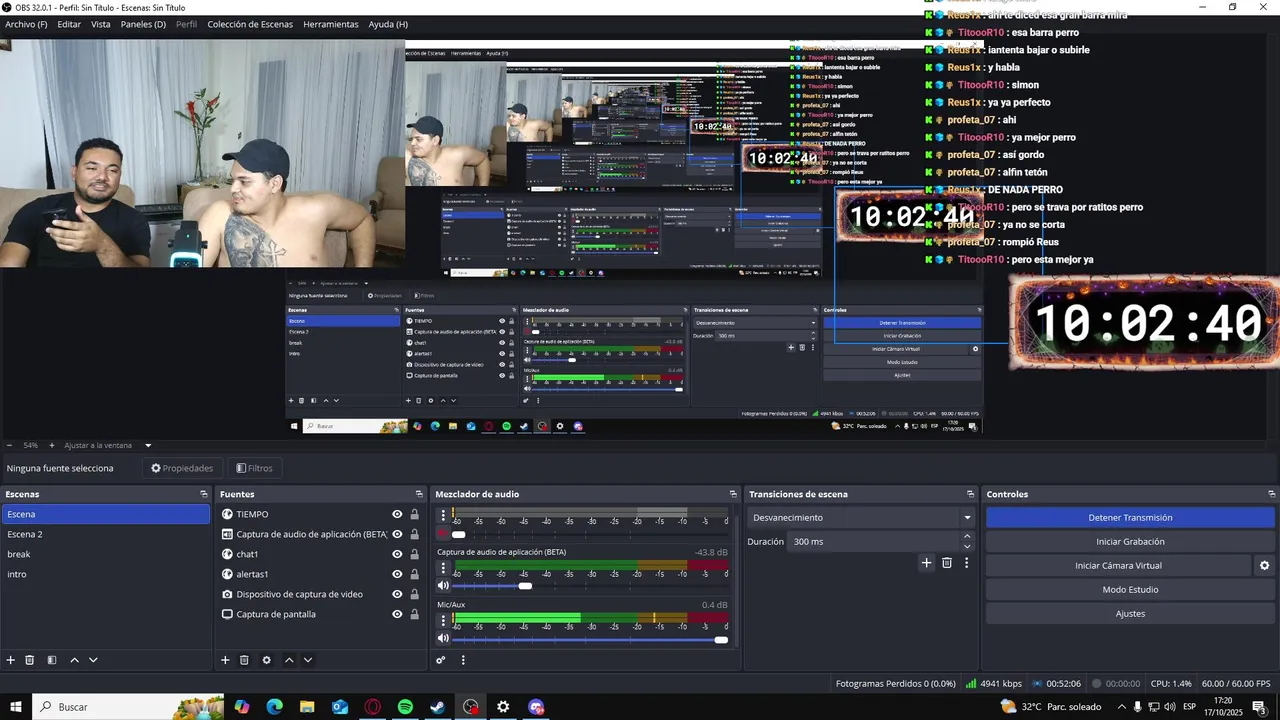Open transition properties three-dot menu

click(966, 563)
